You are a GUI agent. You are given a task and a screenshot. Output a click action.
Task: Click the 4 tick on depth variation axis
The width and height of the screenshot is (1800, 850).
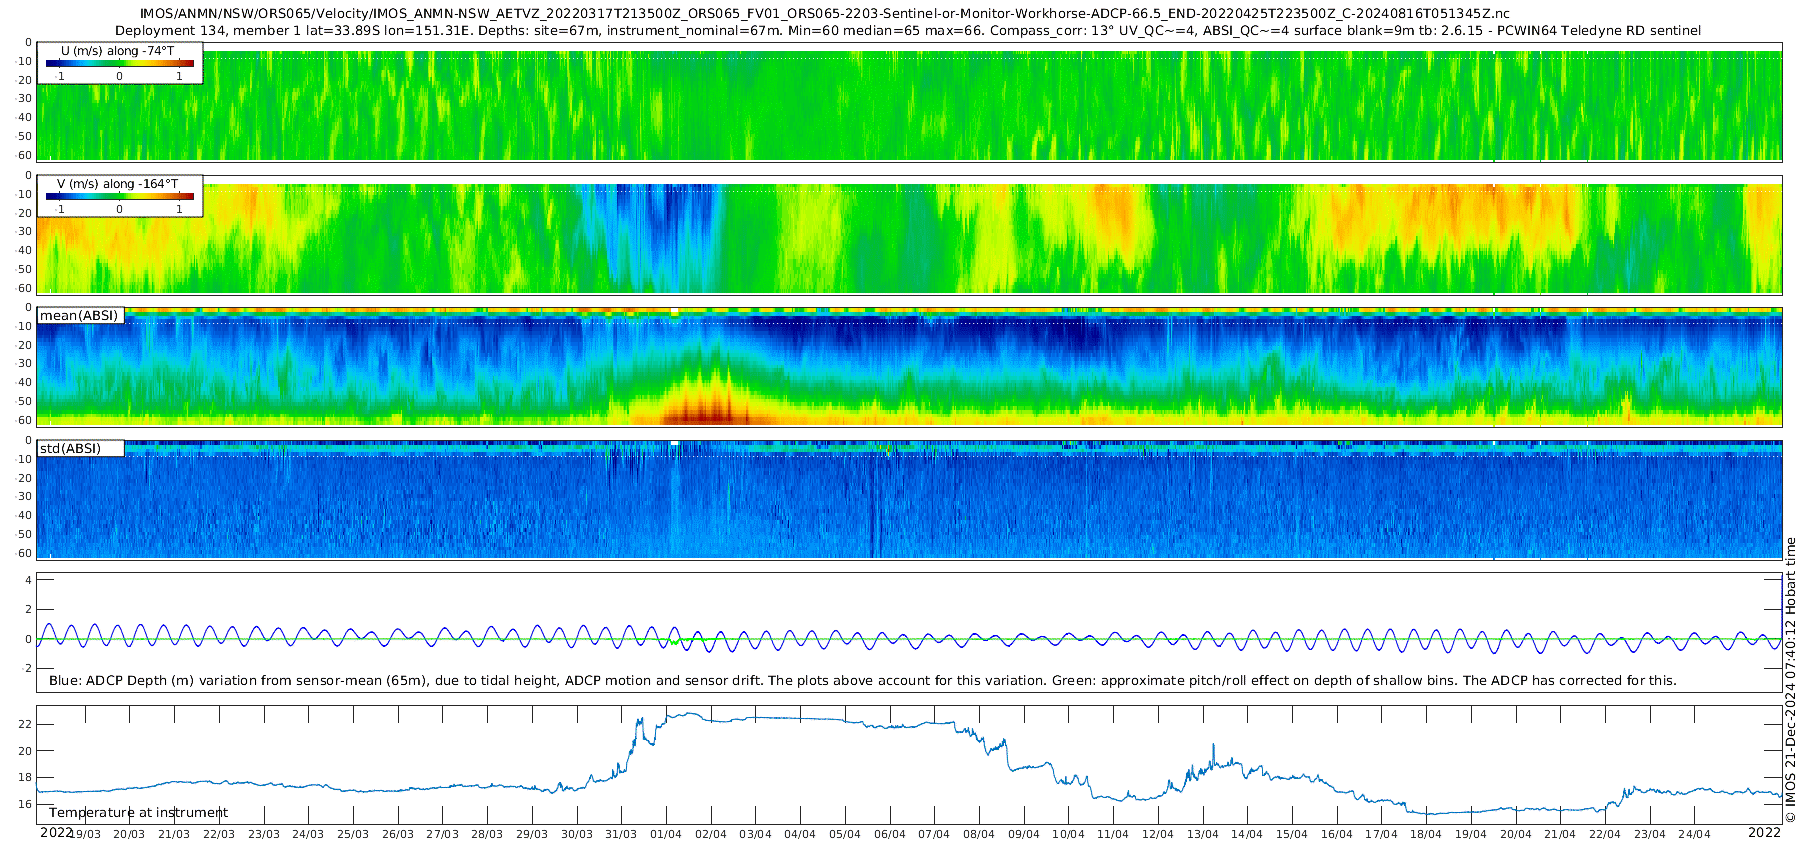point(28,580)
